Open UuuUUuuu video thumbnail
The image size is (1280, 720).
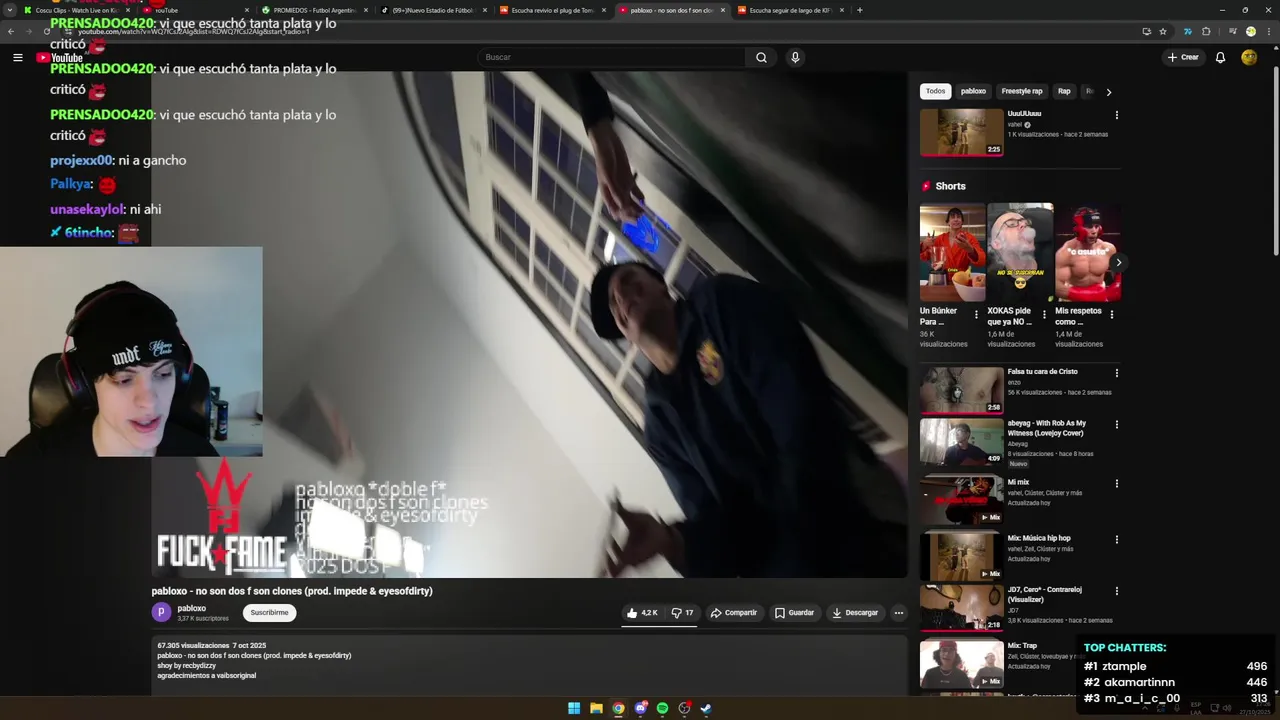point(961,132)
